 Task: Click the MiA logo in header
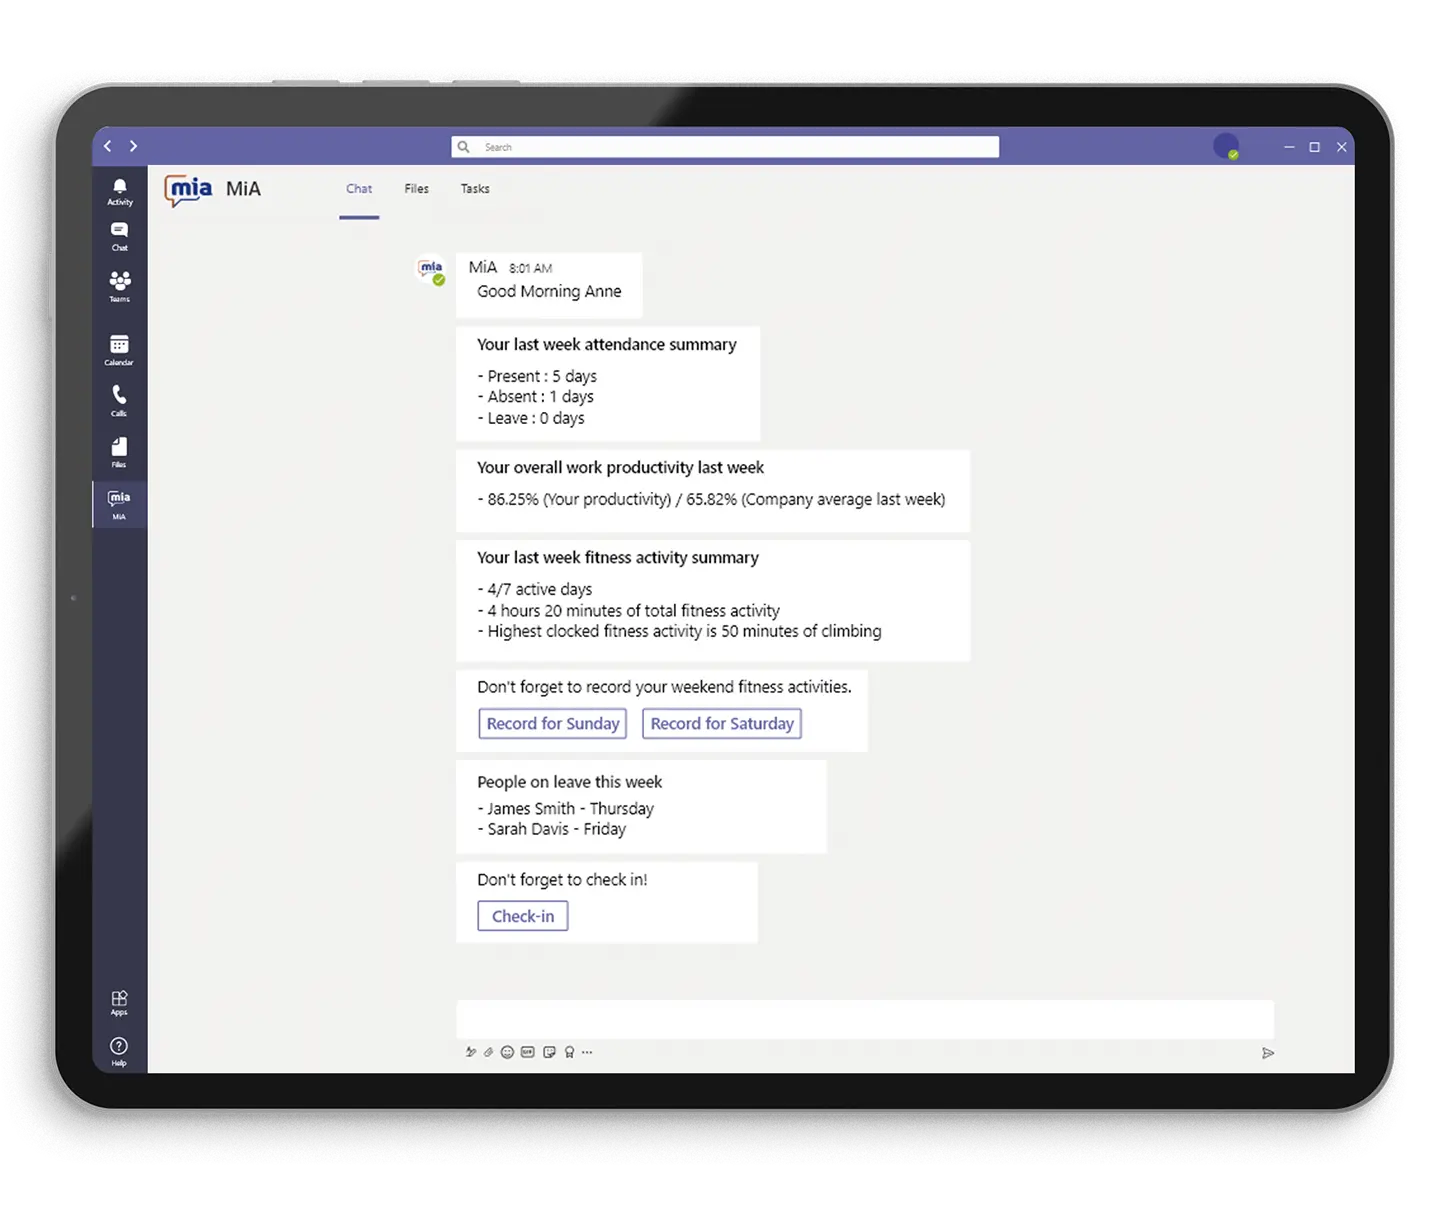click(x=189, y=189)
